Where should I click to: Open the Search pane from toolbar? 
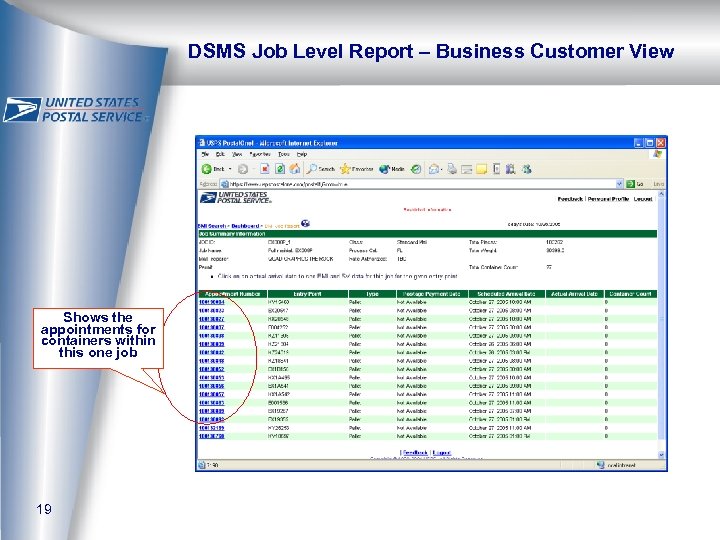pos(321,169)
